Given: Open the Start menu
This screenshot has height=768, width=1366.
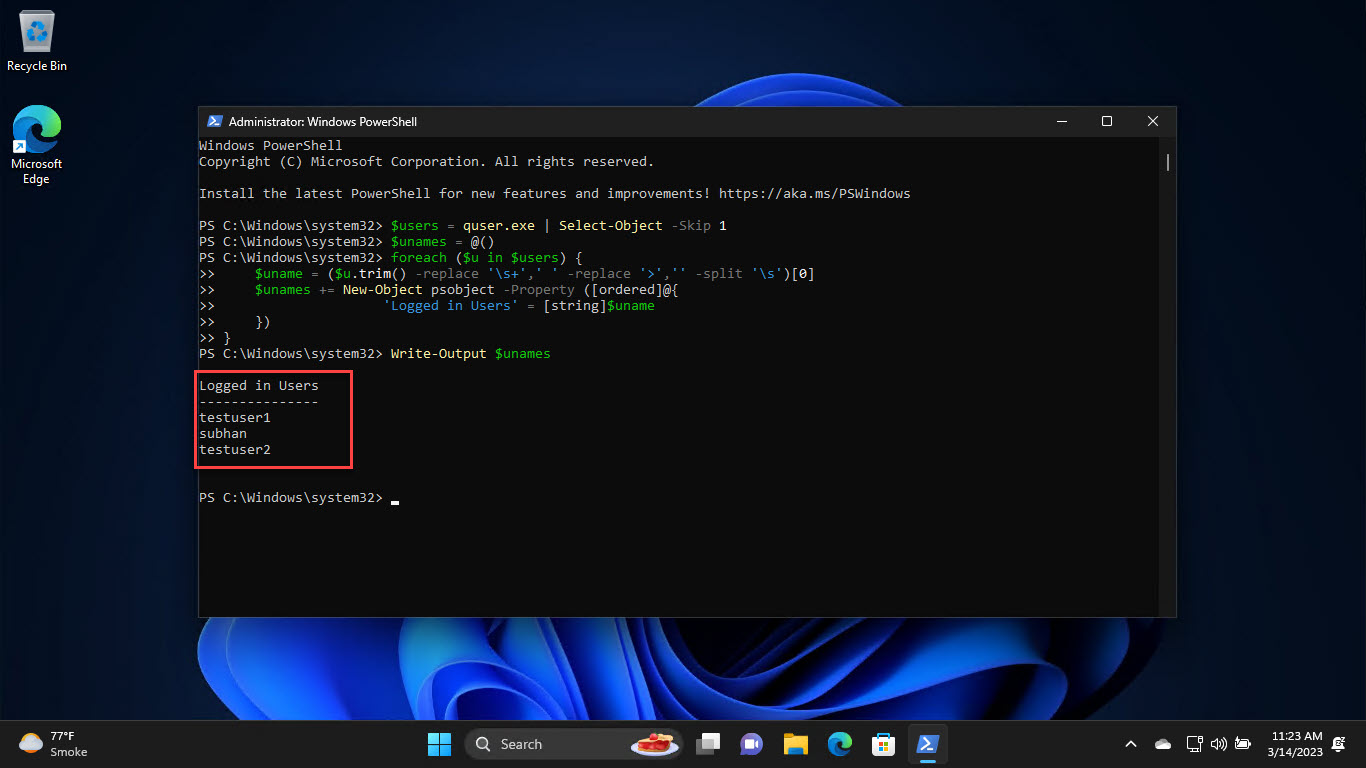Looking at the screenshot, I should 439,744.
